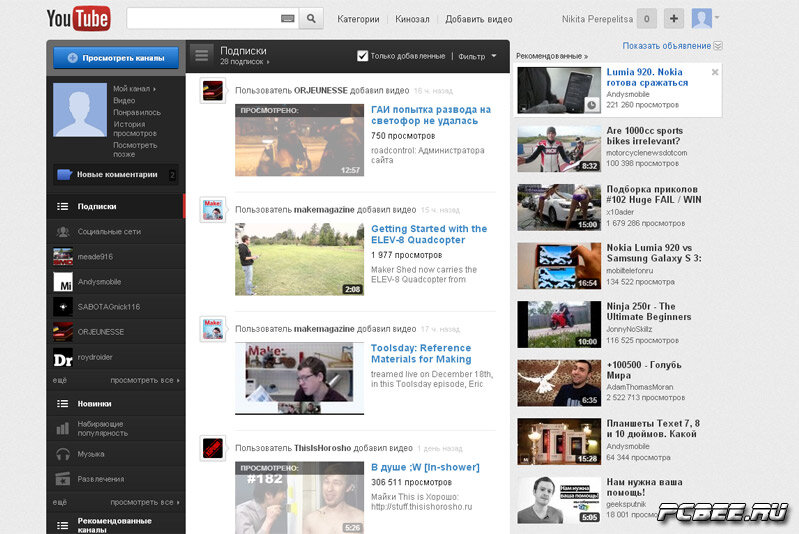Open В душе :W [In-shower] title
Image resolution: width=799 pixels, height=534 pixels.
425,467
